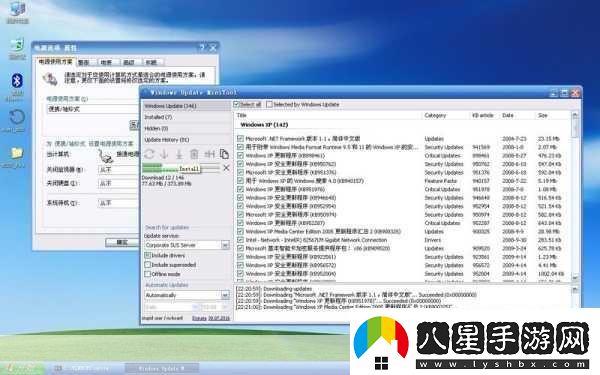Toggle the Select all checkbox
600x375 pixels.
[236, 104]
